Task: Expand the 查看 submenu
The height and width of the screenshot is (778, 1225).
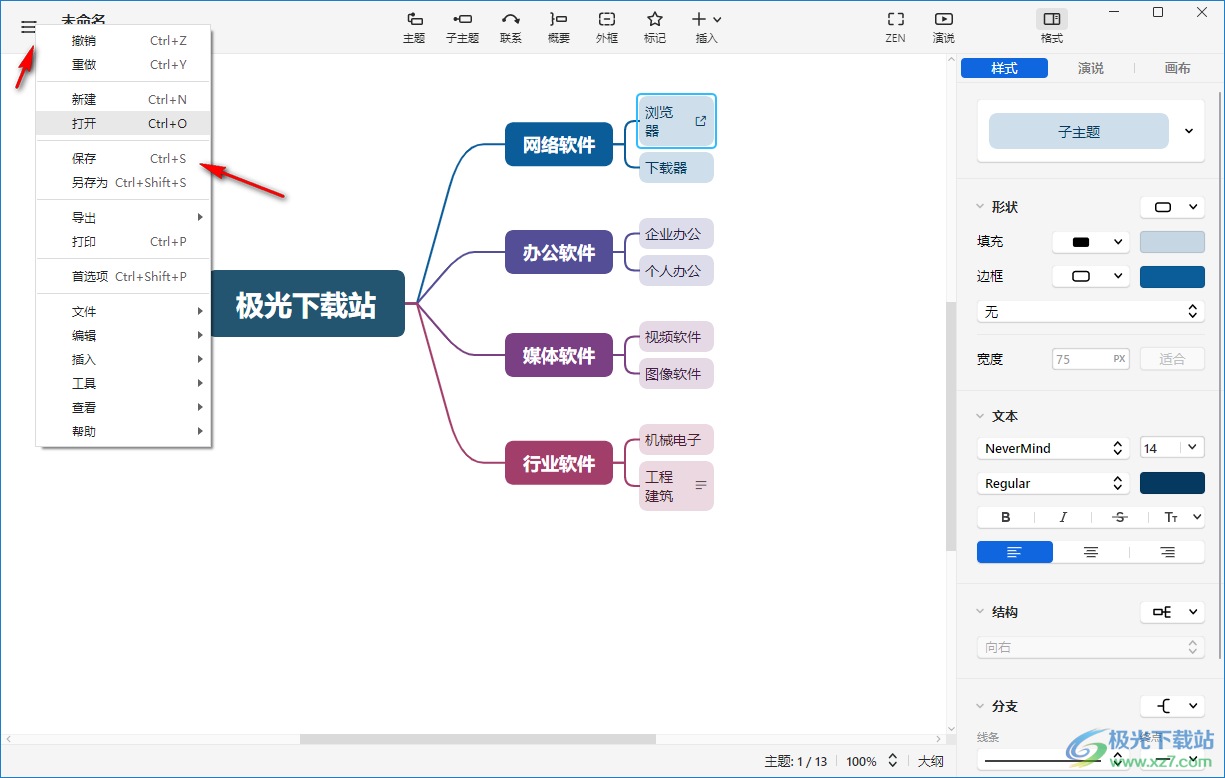Action: (x=123, y=408)
